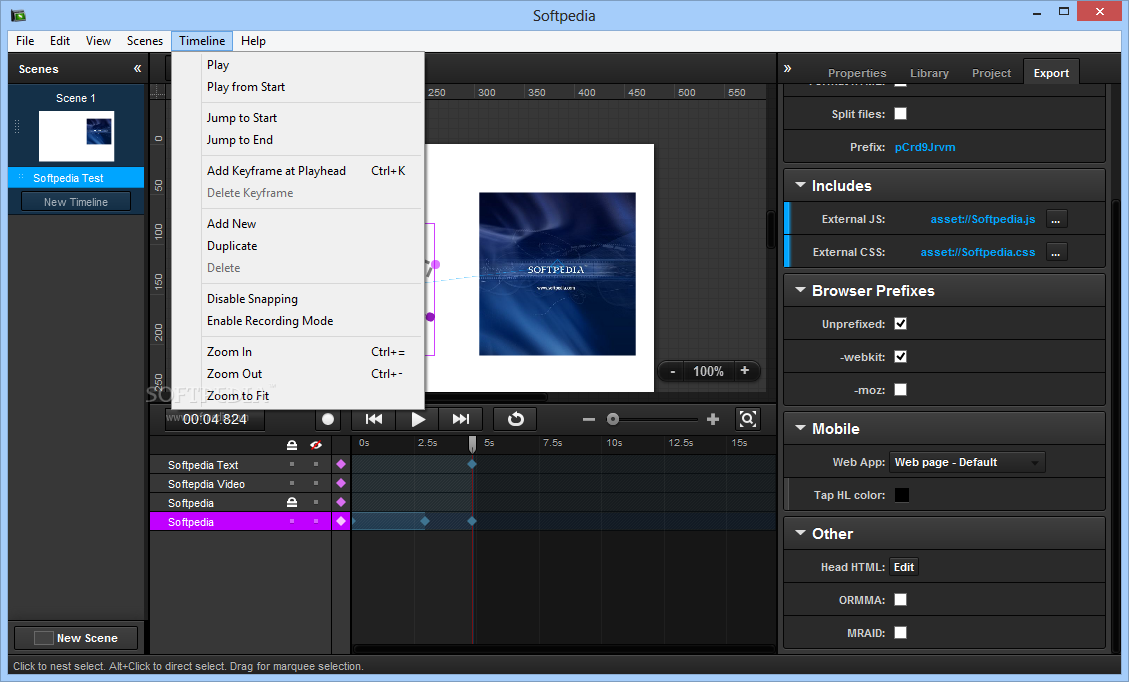The width and height of the screenshot is (1129, 682).
Task: Click the New Scene button
Action: (x=76, y=638)
